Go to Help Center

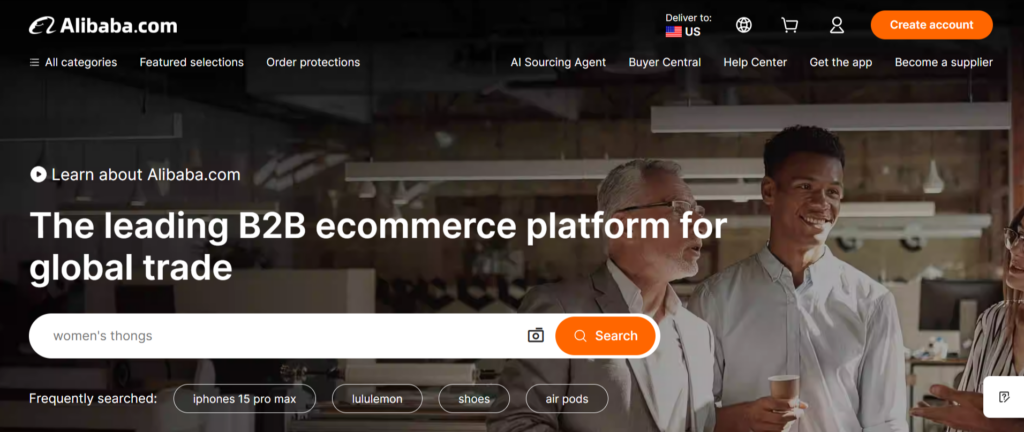755,63
